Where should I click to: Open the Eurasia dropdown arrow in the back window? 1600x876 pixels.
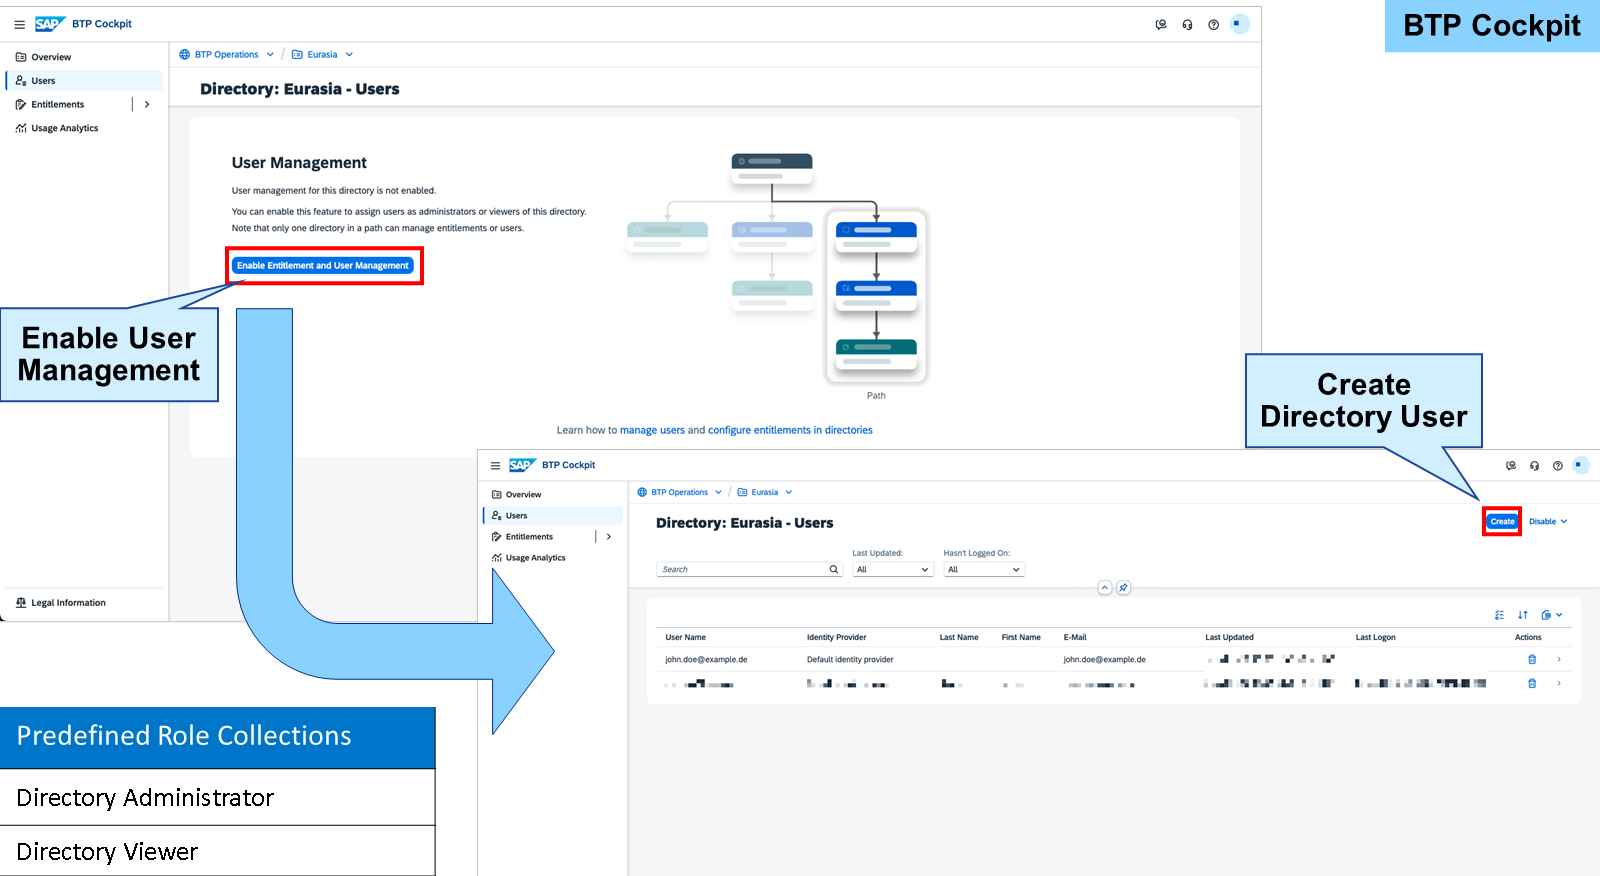coord(349,55)
